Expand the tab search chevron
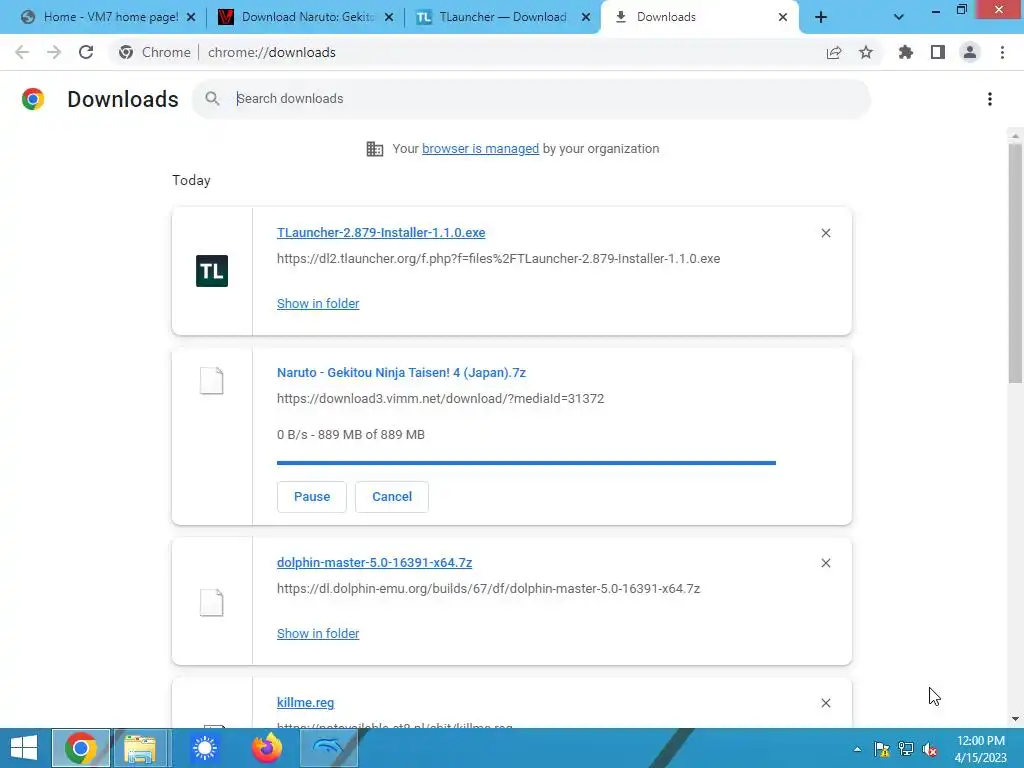Image resolution: width=1024 pixels, height=768 pixels. tap(899, 18)
